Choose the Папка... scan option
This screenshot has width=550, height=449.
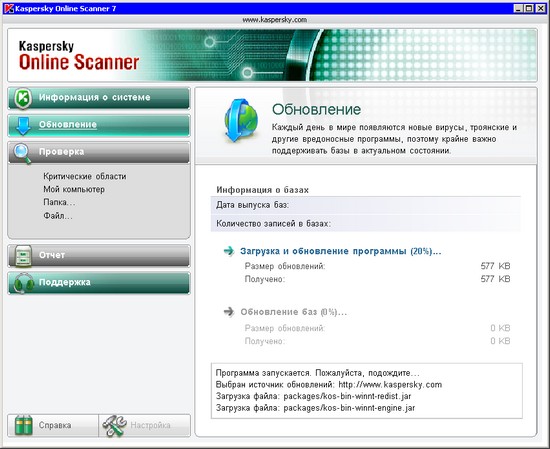[x=59, y=202]
